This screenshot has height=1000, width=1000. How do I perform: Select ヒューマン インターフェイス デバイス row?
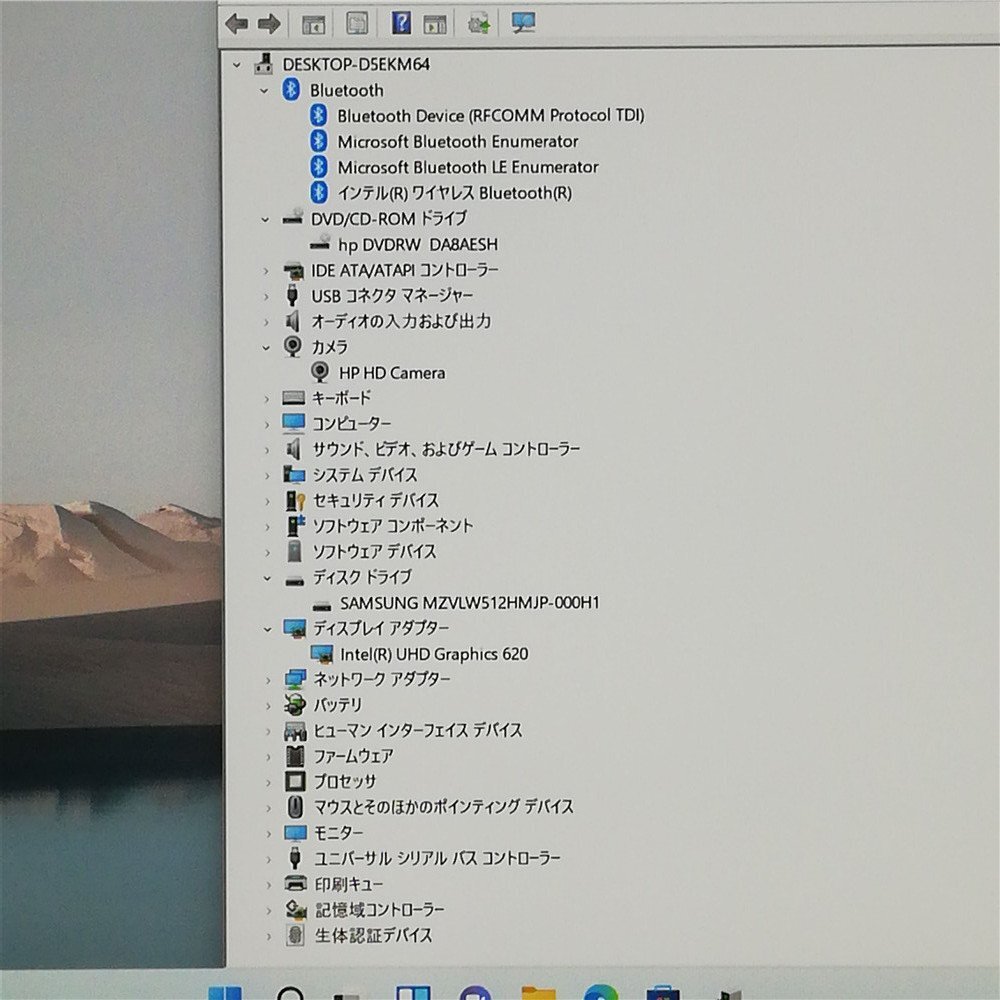[x=418, y=731]
